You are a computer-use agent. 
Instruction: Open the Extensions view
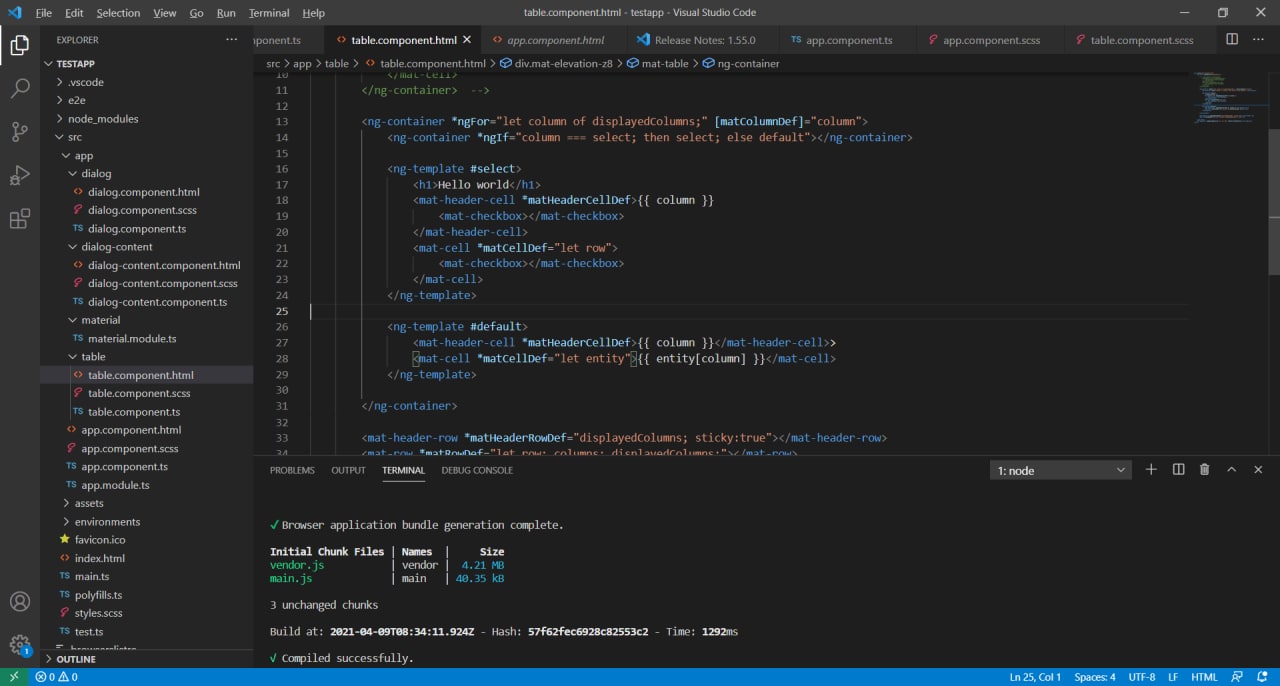[19, 219]
